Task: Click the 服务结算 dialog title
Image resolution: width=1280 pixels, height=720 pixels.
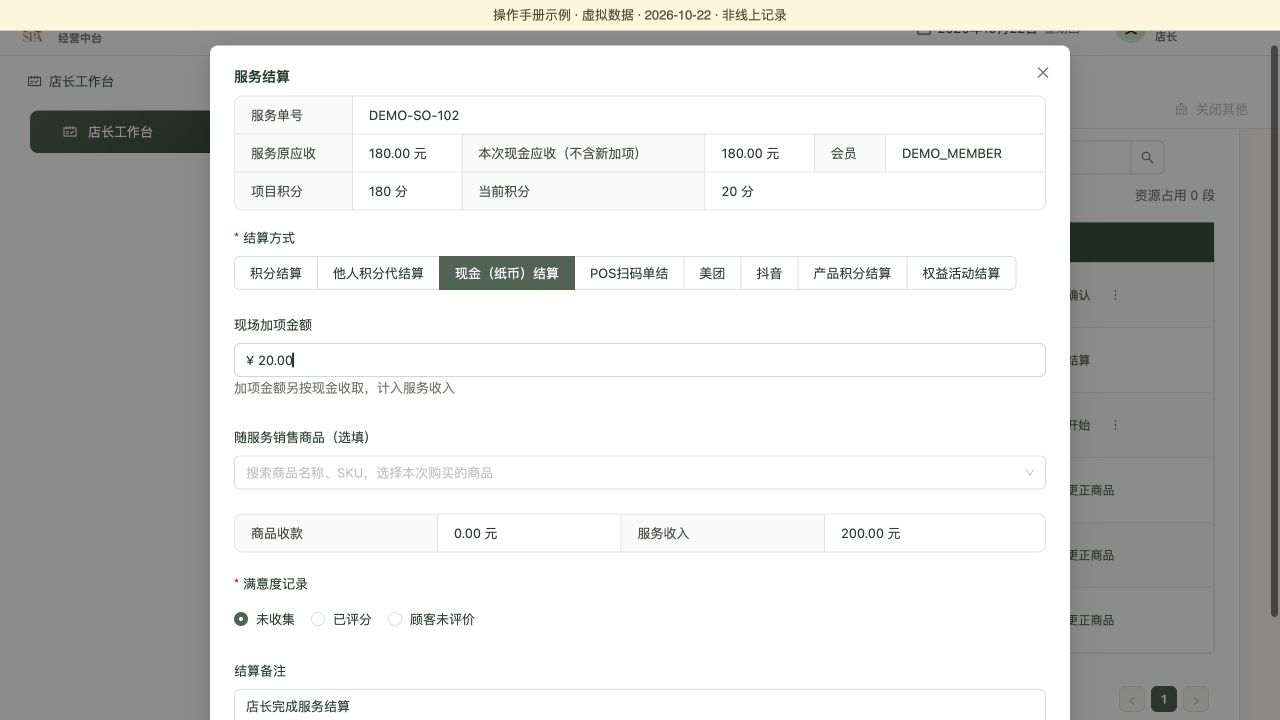Action: click(262, 76)
